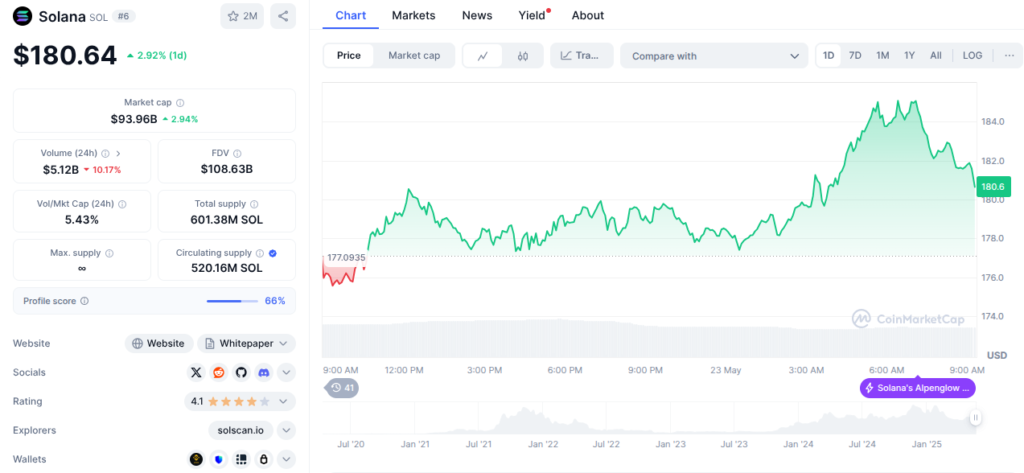Click the verified badge beside Circulating supply
1024x473 pixels.
273,253
